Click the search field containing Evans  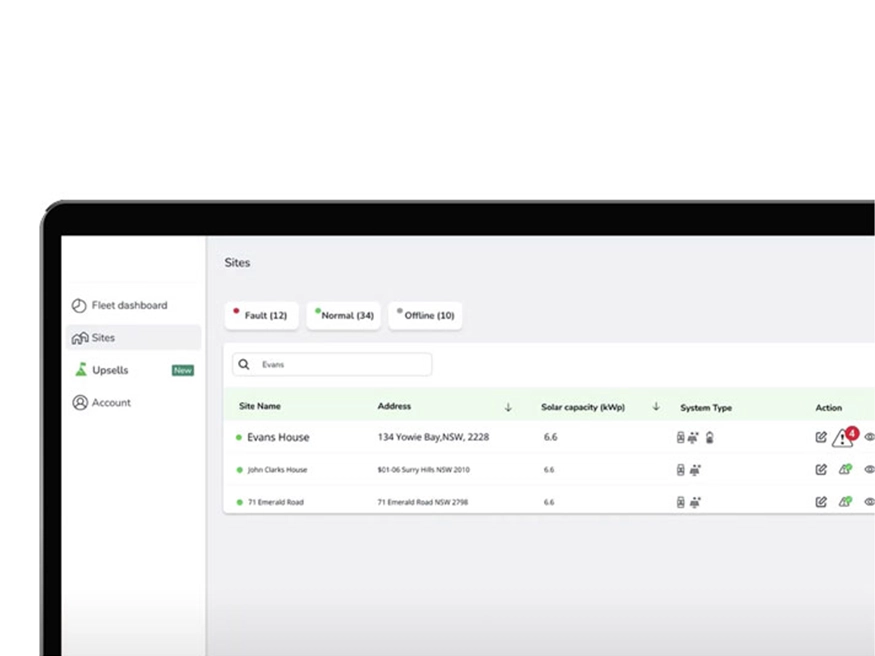point(340,365)
